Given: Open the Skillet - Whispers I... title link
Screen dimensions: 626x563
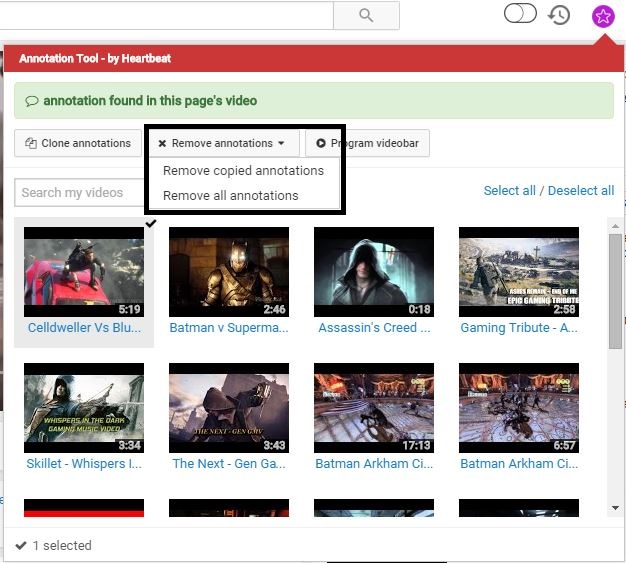Looking at the screenshot, I should click(x=84, y=464).
